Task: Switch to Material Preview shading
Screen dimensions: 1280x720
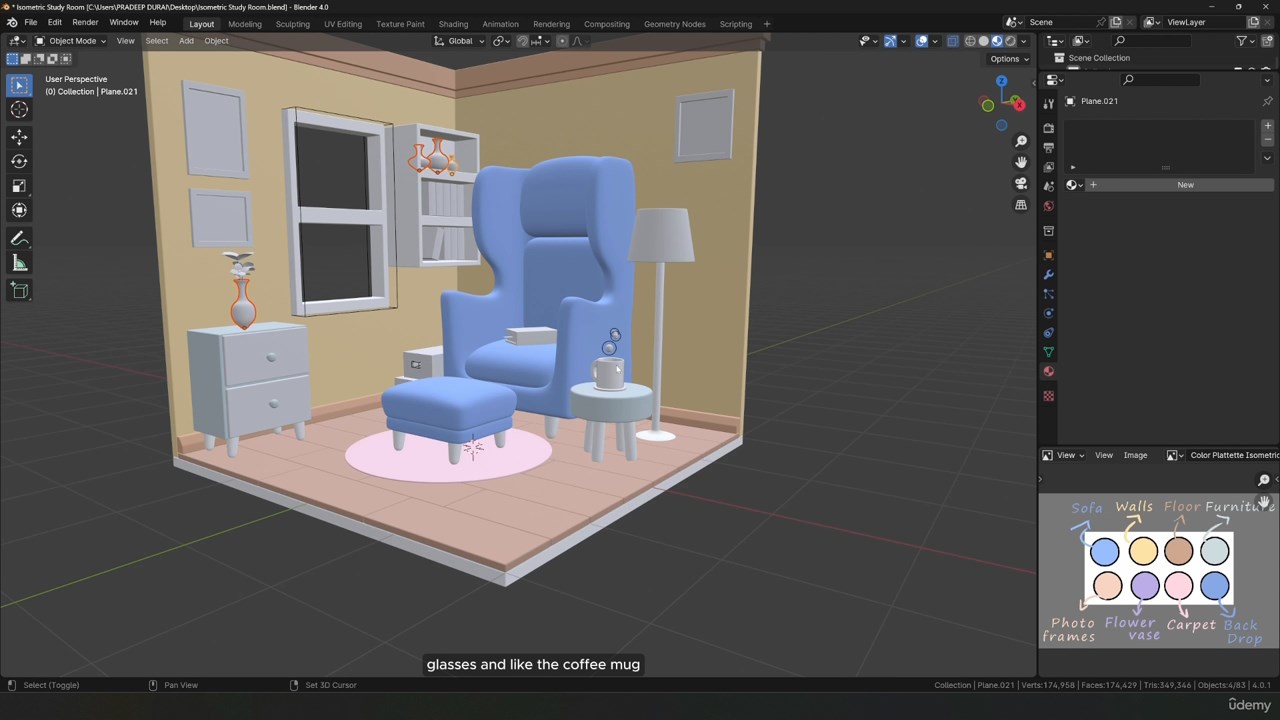Action: tap(997, 41)
